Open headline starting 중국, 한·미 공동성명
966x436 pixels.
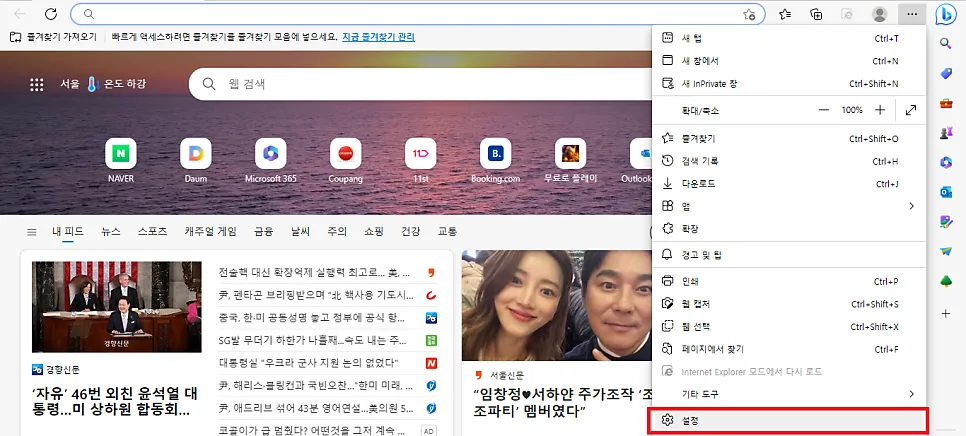pos(312,318)
